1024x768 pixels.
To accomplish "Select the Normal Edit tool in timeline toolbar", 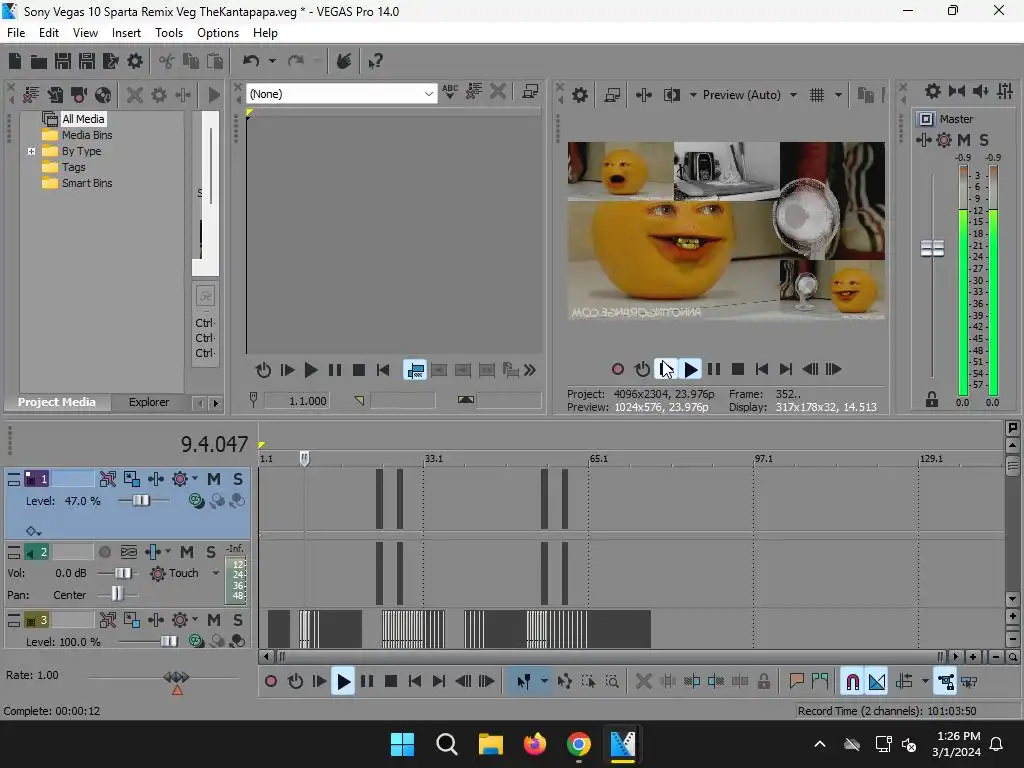I will coord(524,682).
